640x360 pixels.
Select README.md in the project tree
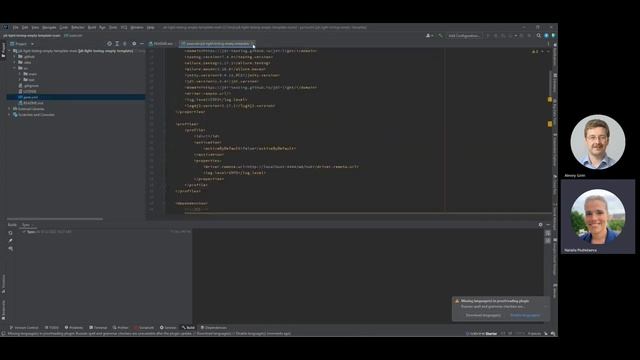click(31, 103)
